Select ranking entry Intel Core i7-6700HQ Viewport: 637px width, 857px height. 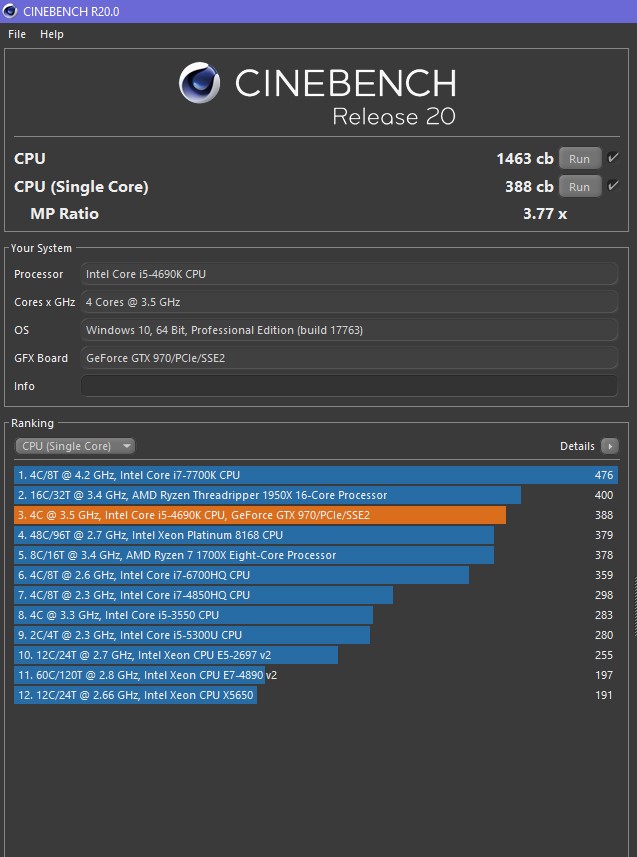click(316, 575)
